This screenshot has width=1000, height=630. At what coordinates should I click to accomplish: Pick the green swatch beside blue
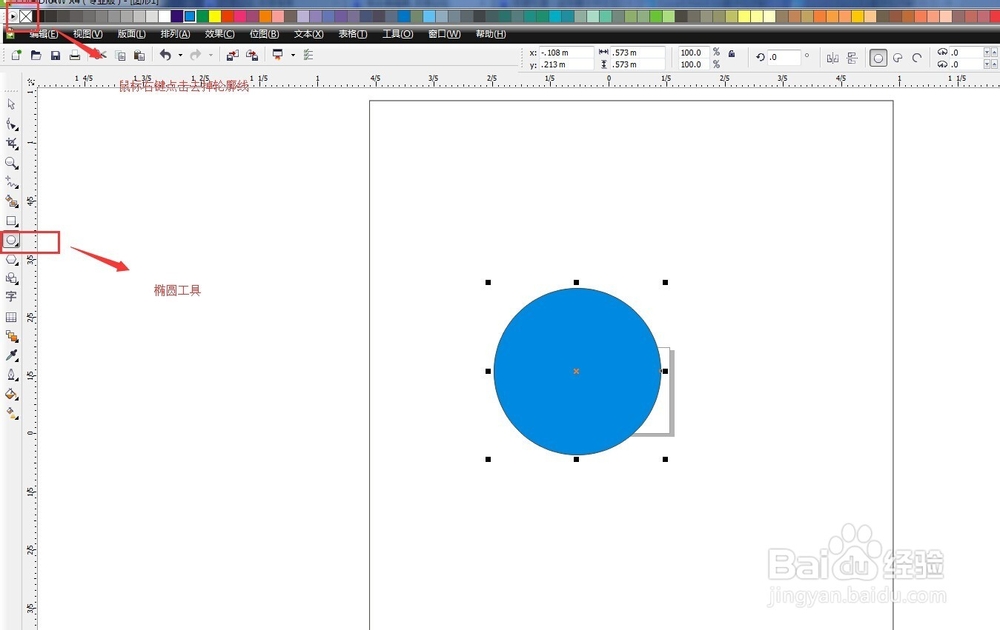coord(203,17)
